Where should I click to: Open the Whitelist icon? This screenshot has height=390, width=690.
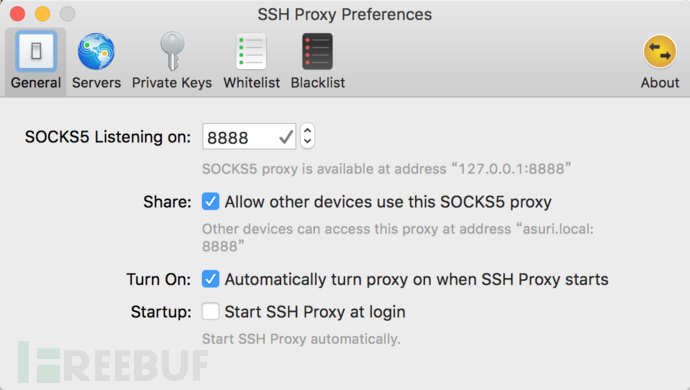tap(251, 52)
